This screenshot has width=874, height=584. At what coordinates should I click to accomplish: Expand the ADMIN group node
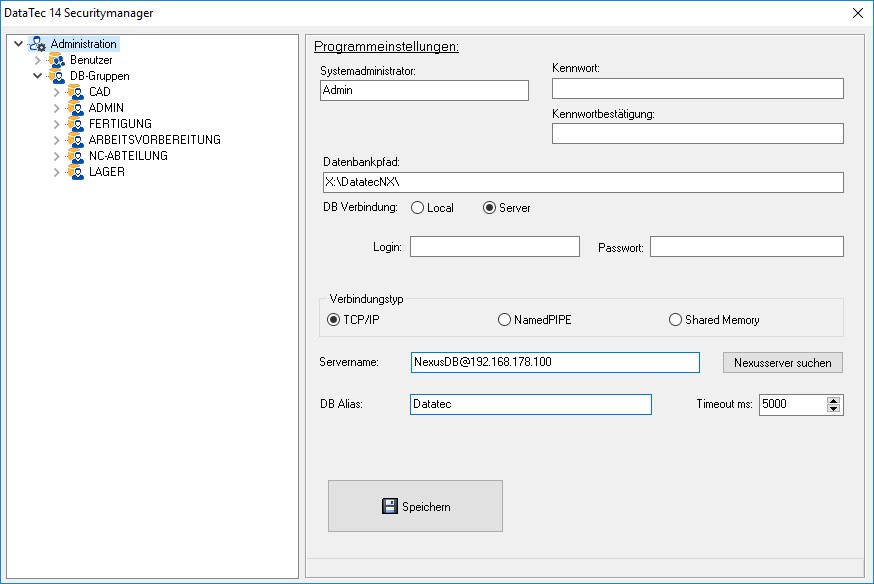point(56,108)
